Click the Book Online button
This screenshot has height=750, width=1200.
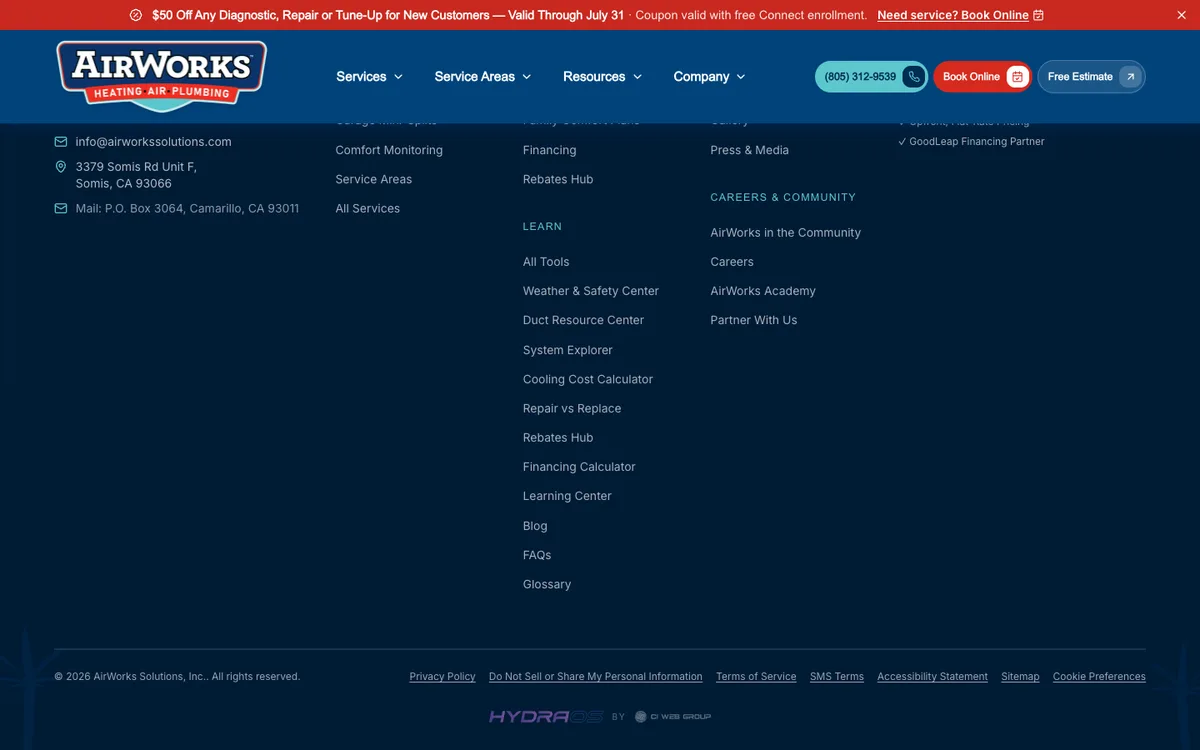coord(982,77)
